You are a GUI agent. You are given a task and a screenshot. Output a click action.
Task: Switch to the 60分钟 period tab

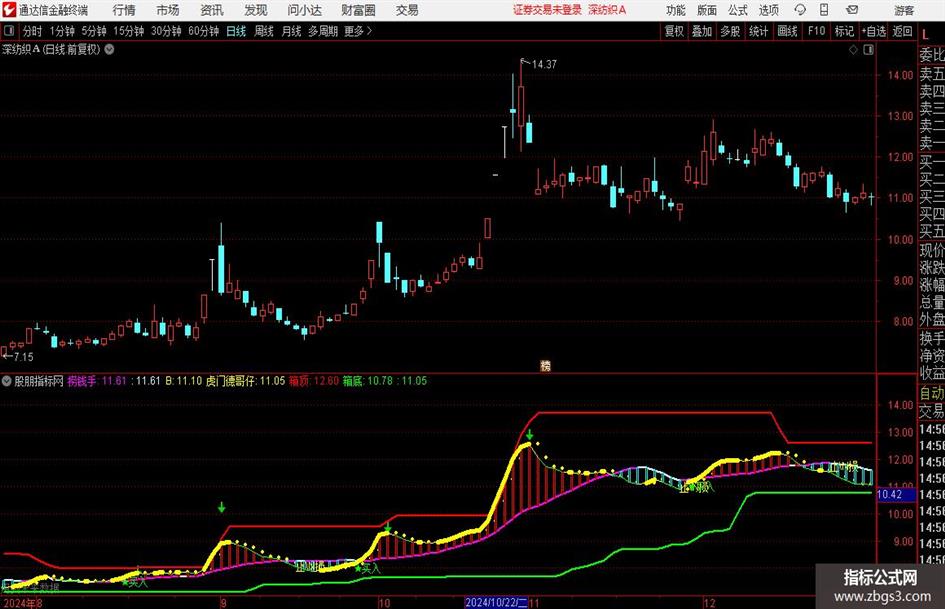[204, 31]
